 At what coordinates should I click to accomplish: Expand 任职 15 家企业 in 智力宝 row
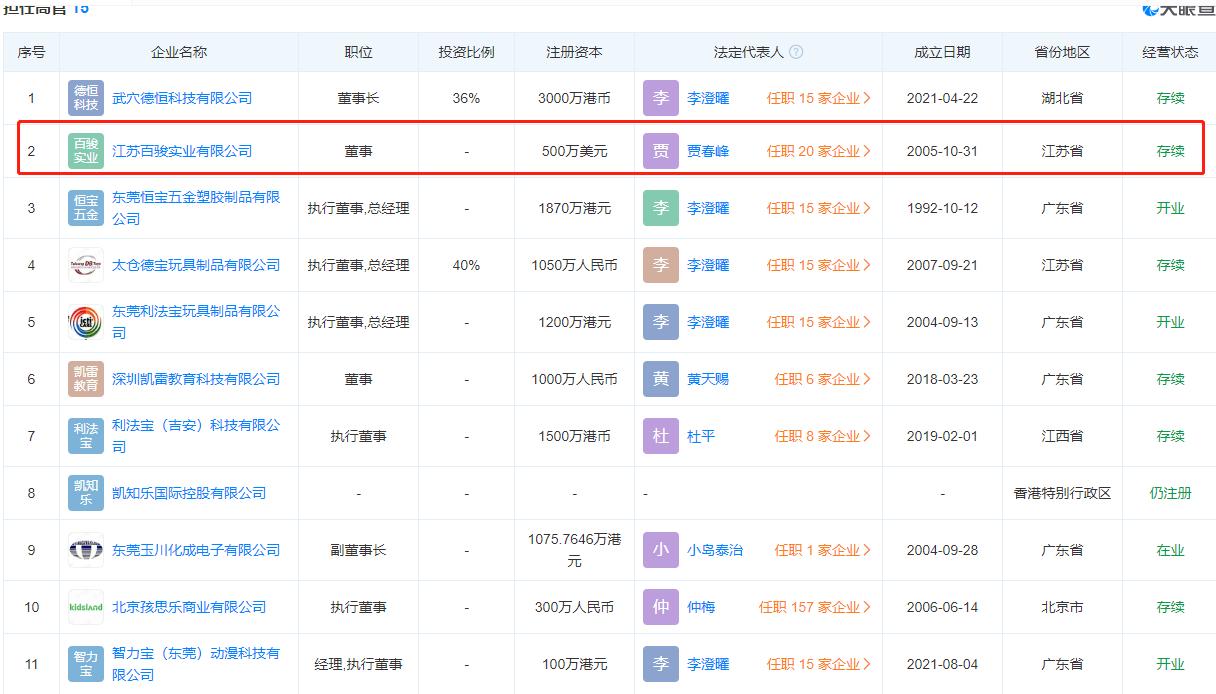click(x=819, y=664)
